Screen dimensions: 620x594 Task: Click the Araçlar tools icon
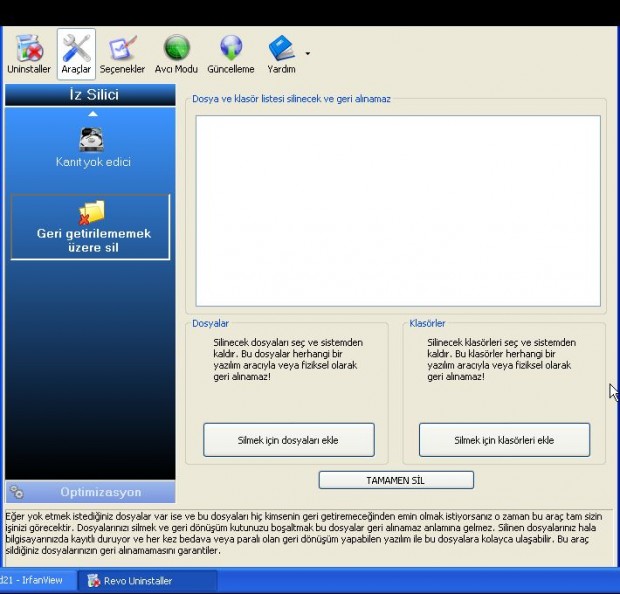[76, 53]
